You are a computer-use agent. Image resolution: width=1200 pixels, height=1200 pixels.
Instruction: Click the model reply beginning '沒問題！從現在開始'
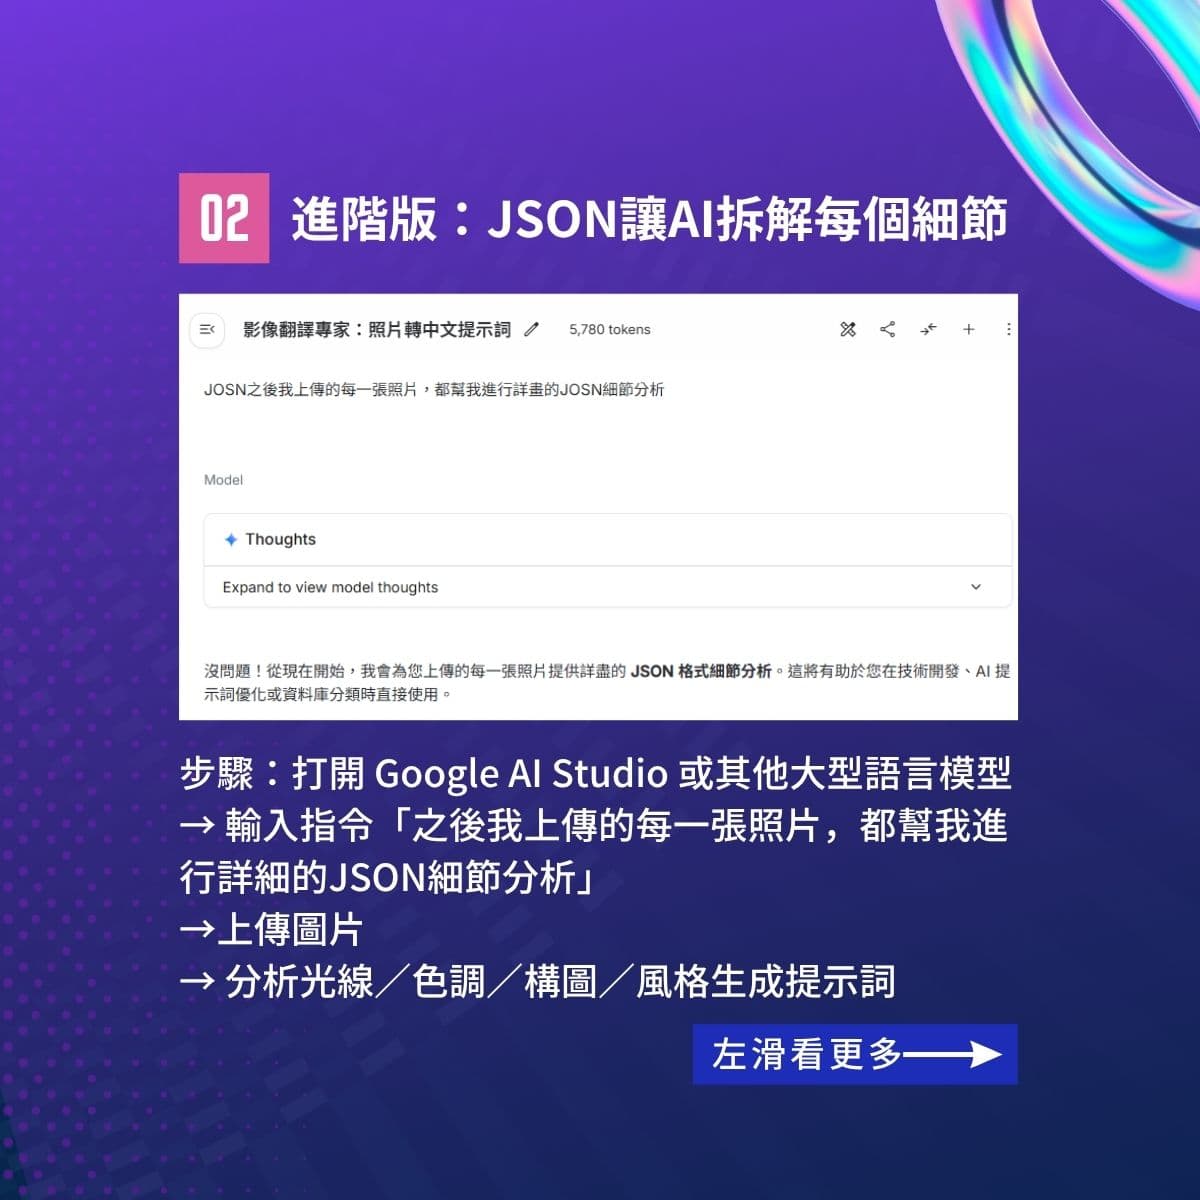pyautogui.click(x=607, y=682)
